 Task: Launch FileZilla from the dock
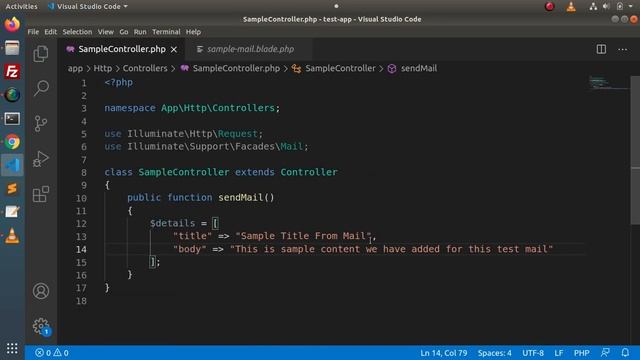point(12,71)
